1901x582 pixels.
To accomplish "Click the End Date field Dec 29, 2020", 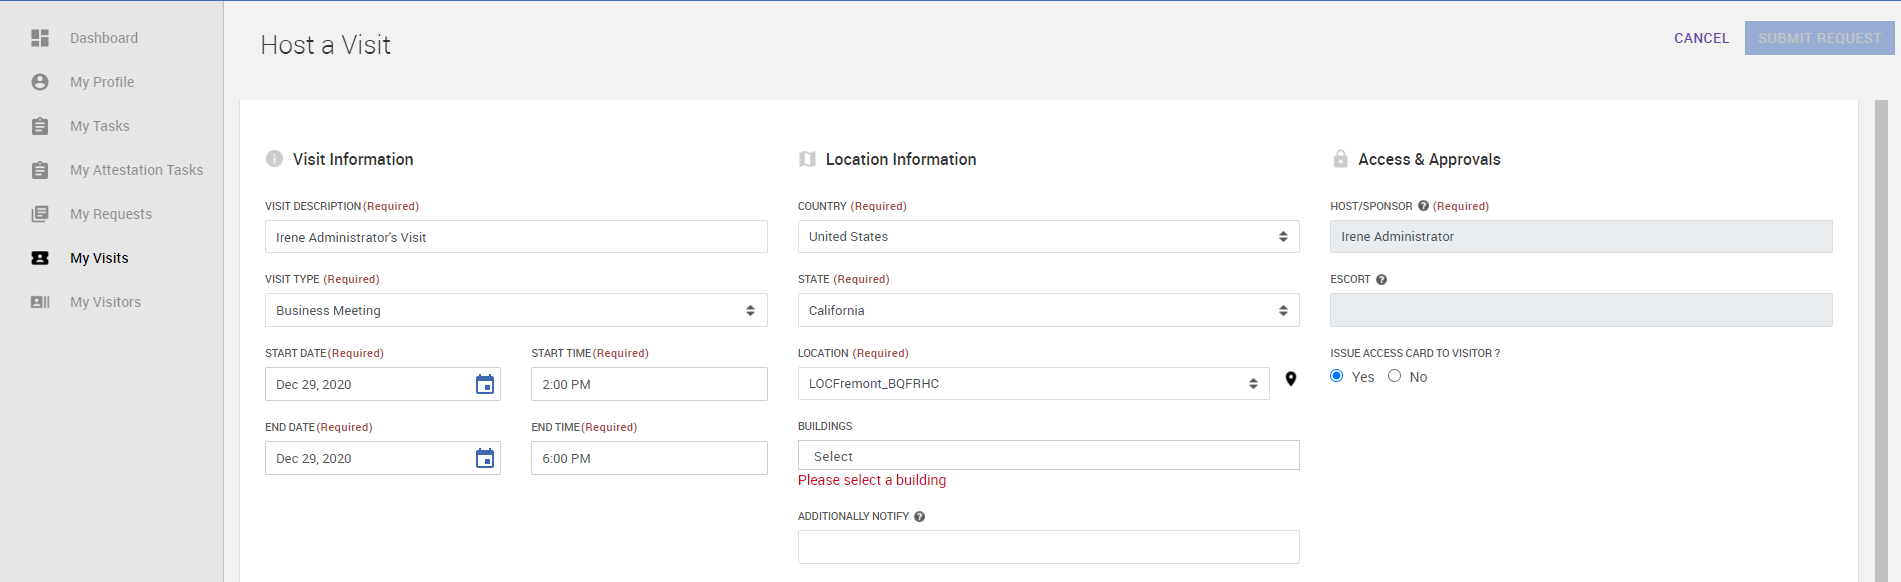I will 383,458.
